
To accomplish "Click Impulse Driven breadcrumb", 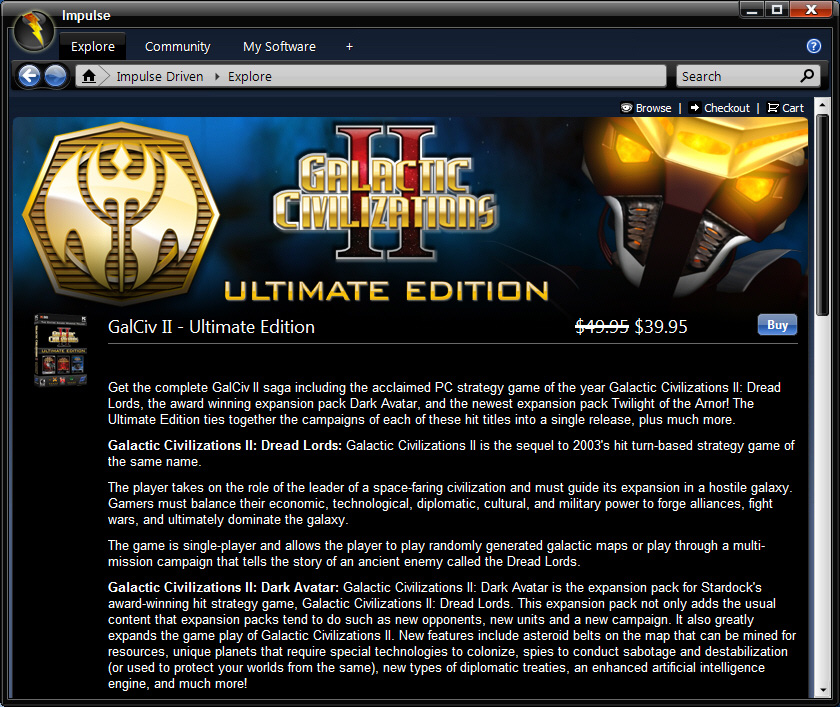I will 160,77.
